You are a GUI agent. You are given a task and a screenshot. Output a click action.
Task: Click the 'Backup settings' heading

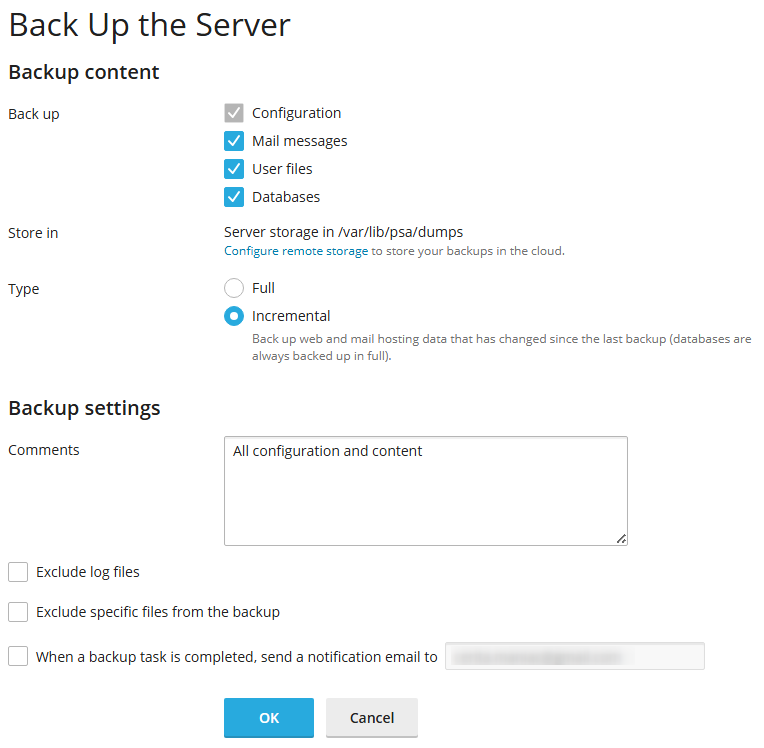pos(84,408)
